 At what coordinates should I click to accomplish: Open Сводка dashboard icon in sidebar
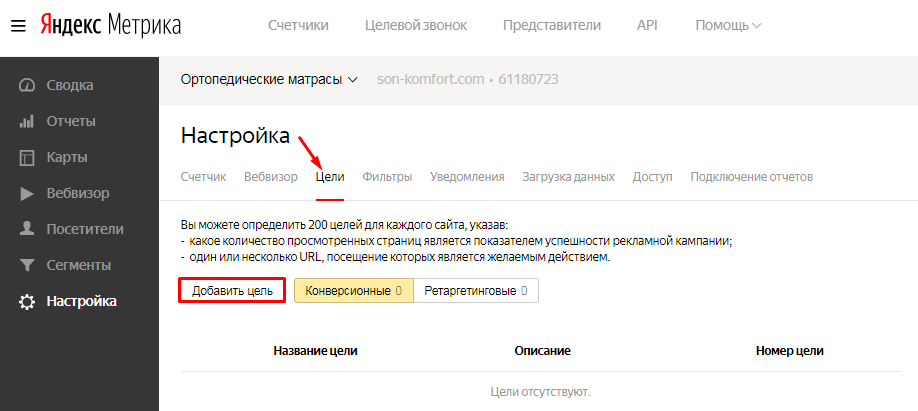coord(27,85)
